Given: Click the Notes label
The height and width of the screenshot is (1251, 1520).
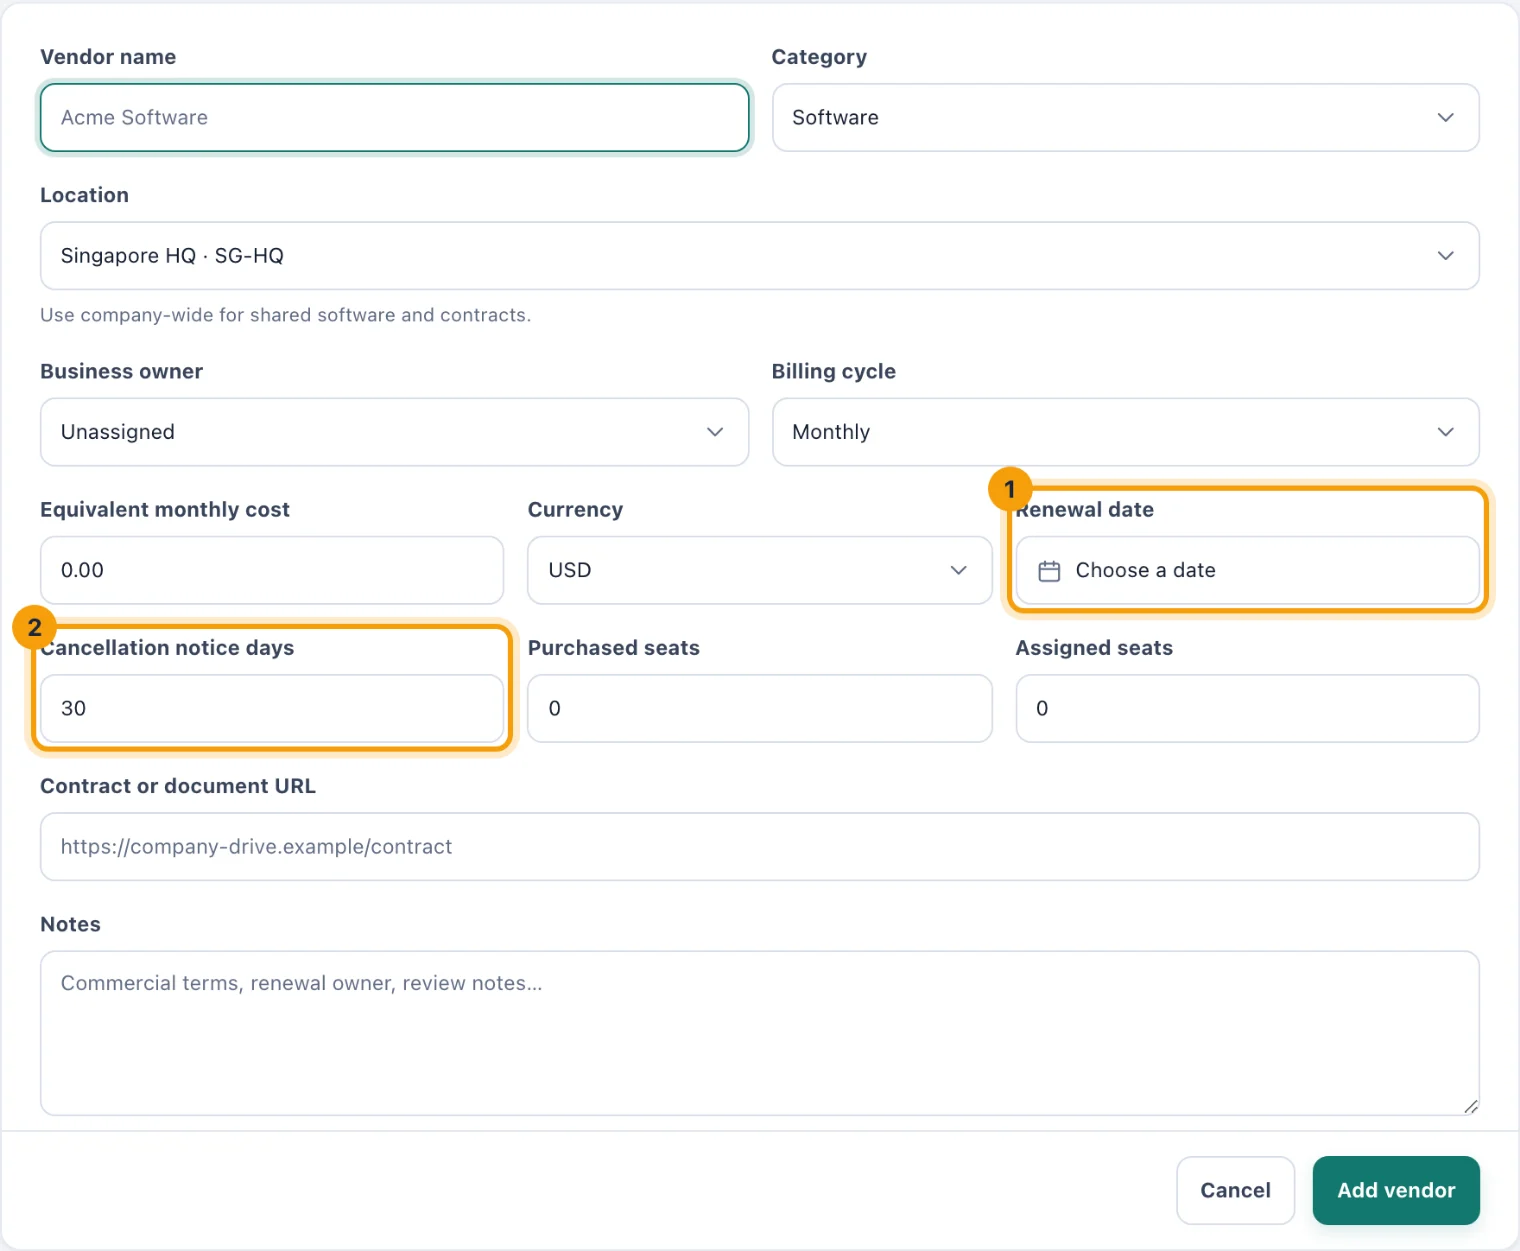Looking at the screenshot, I should pyautogui.click(x=70, y=924).
